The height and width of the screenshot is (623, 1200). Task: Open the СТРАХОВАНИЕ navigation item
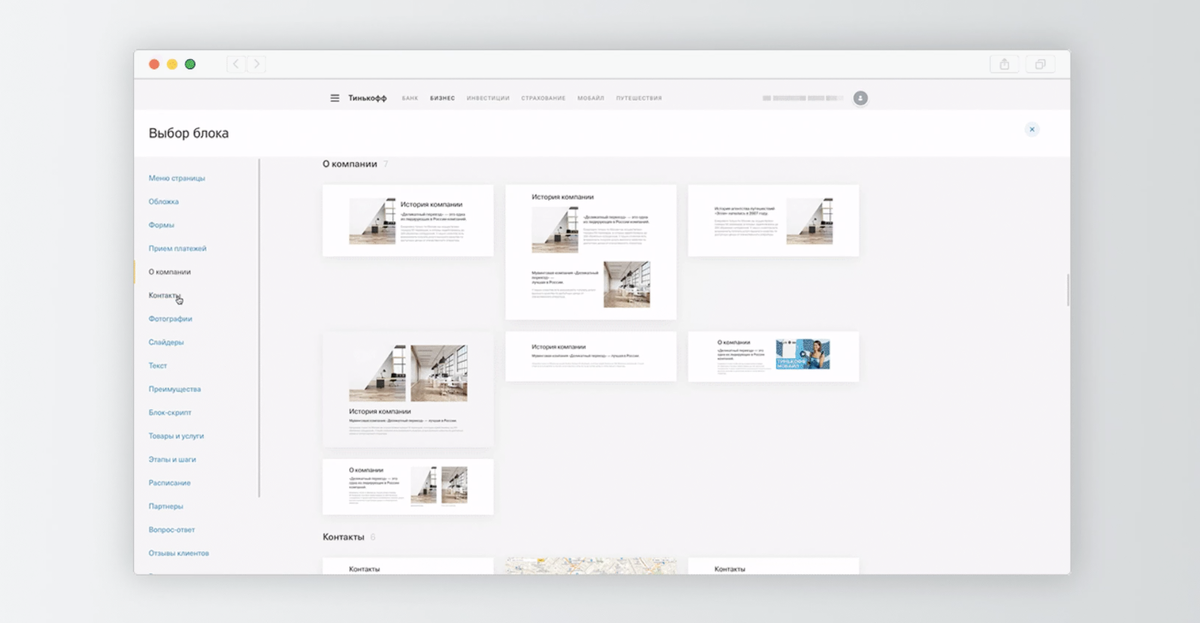pos(543,98)
